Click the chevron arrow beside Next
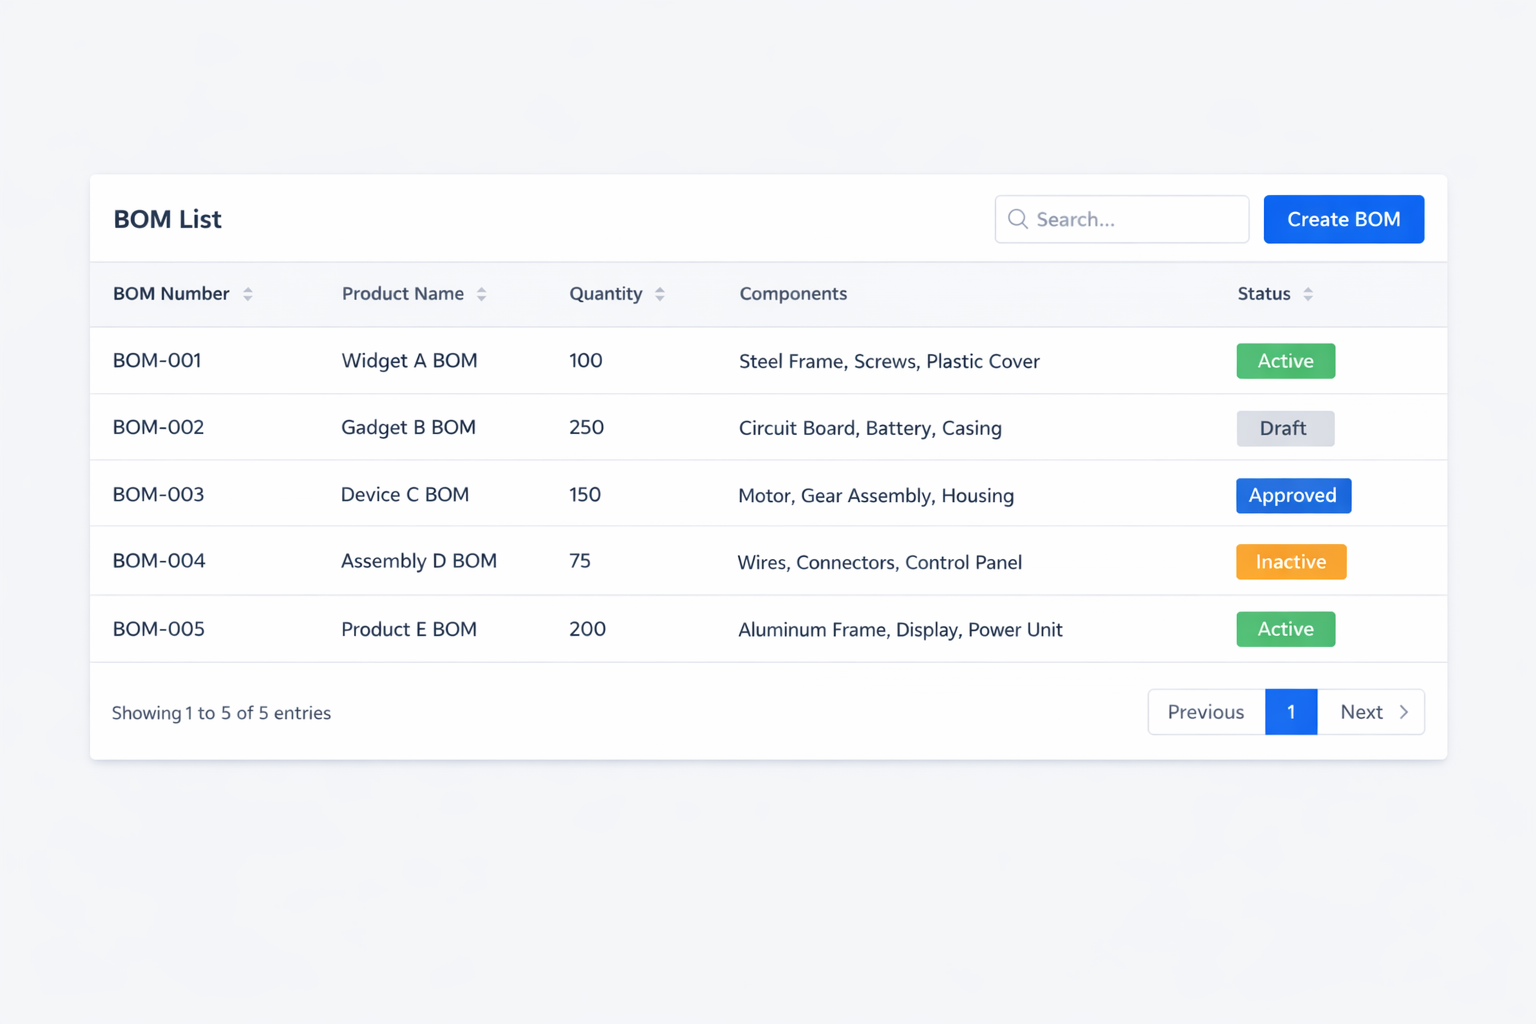 (x=1404, y=712)
